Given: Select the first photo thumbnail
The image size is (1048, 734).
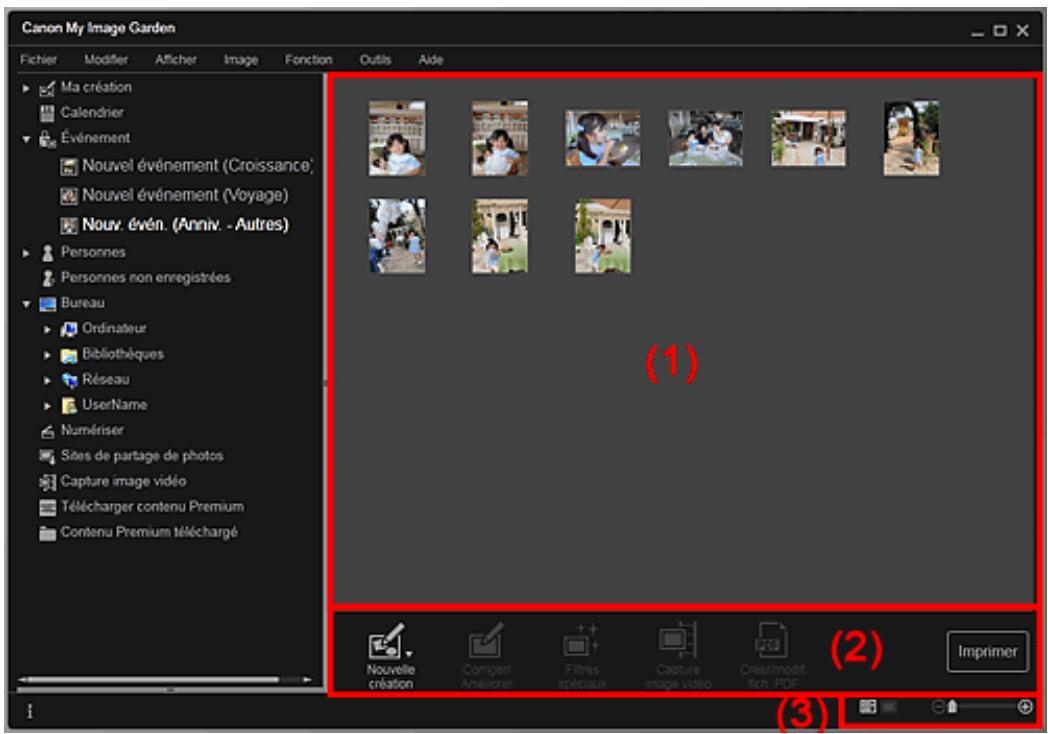Looking at the screenshot, I should [396, 137].
